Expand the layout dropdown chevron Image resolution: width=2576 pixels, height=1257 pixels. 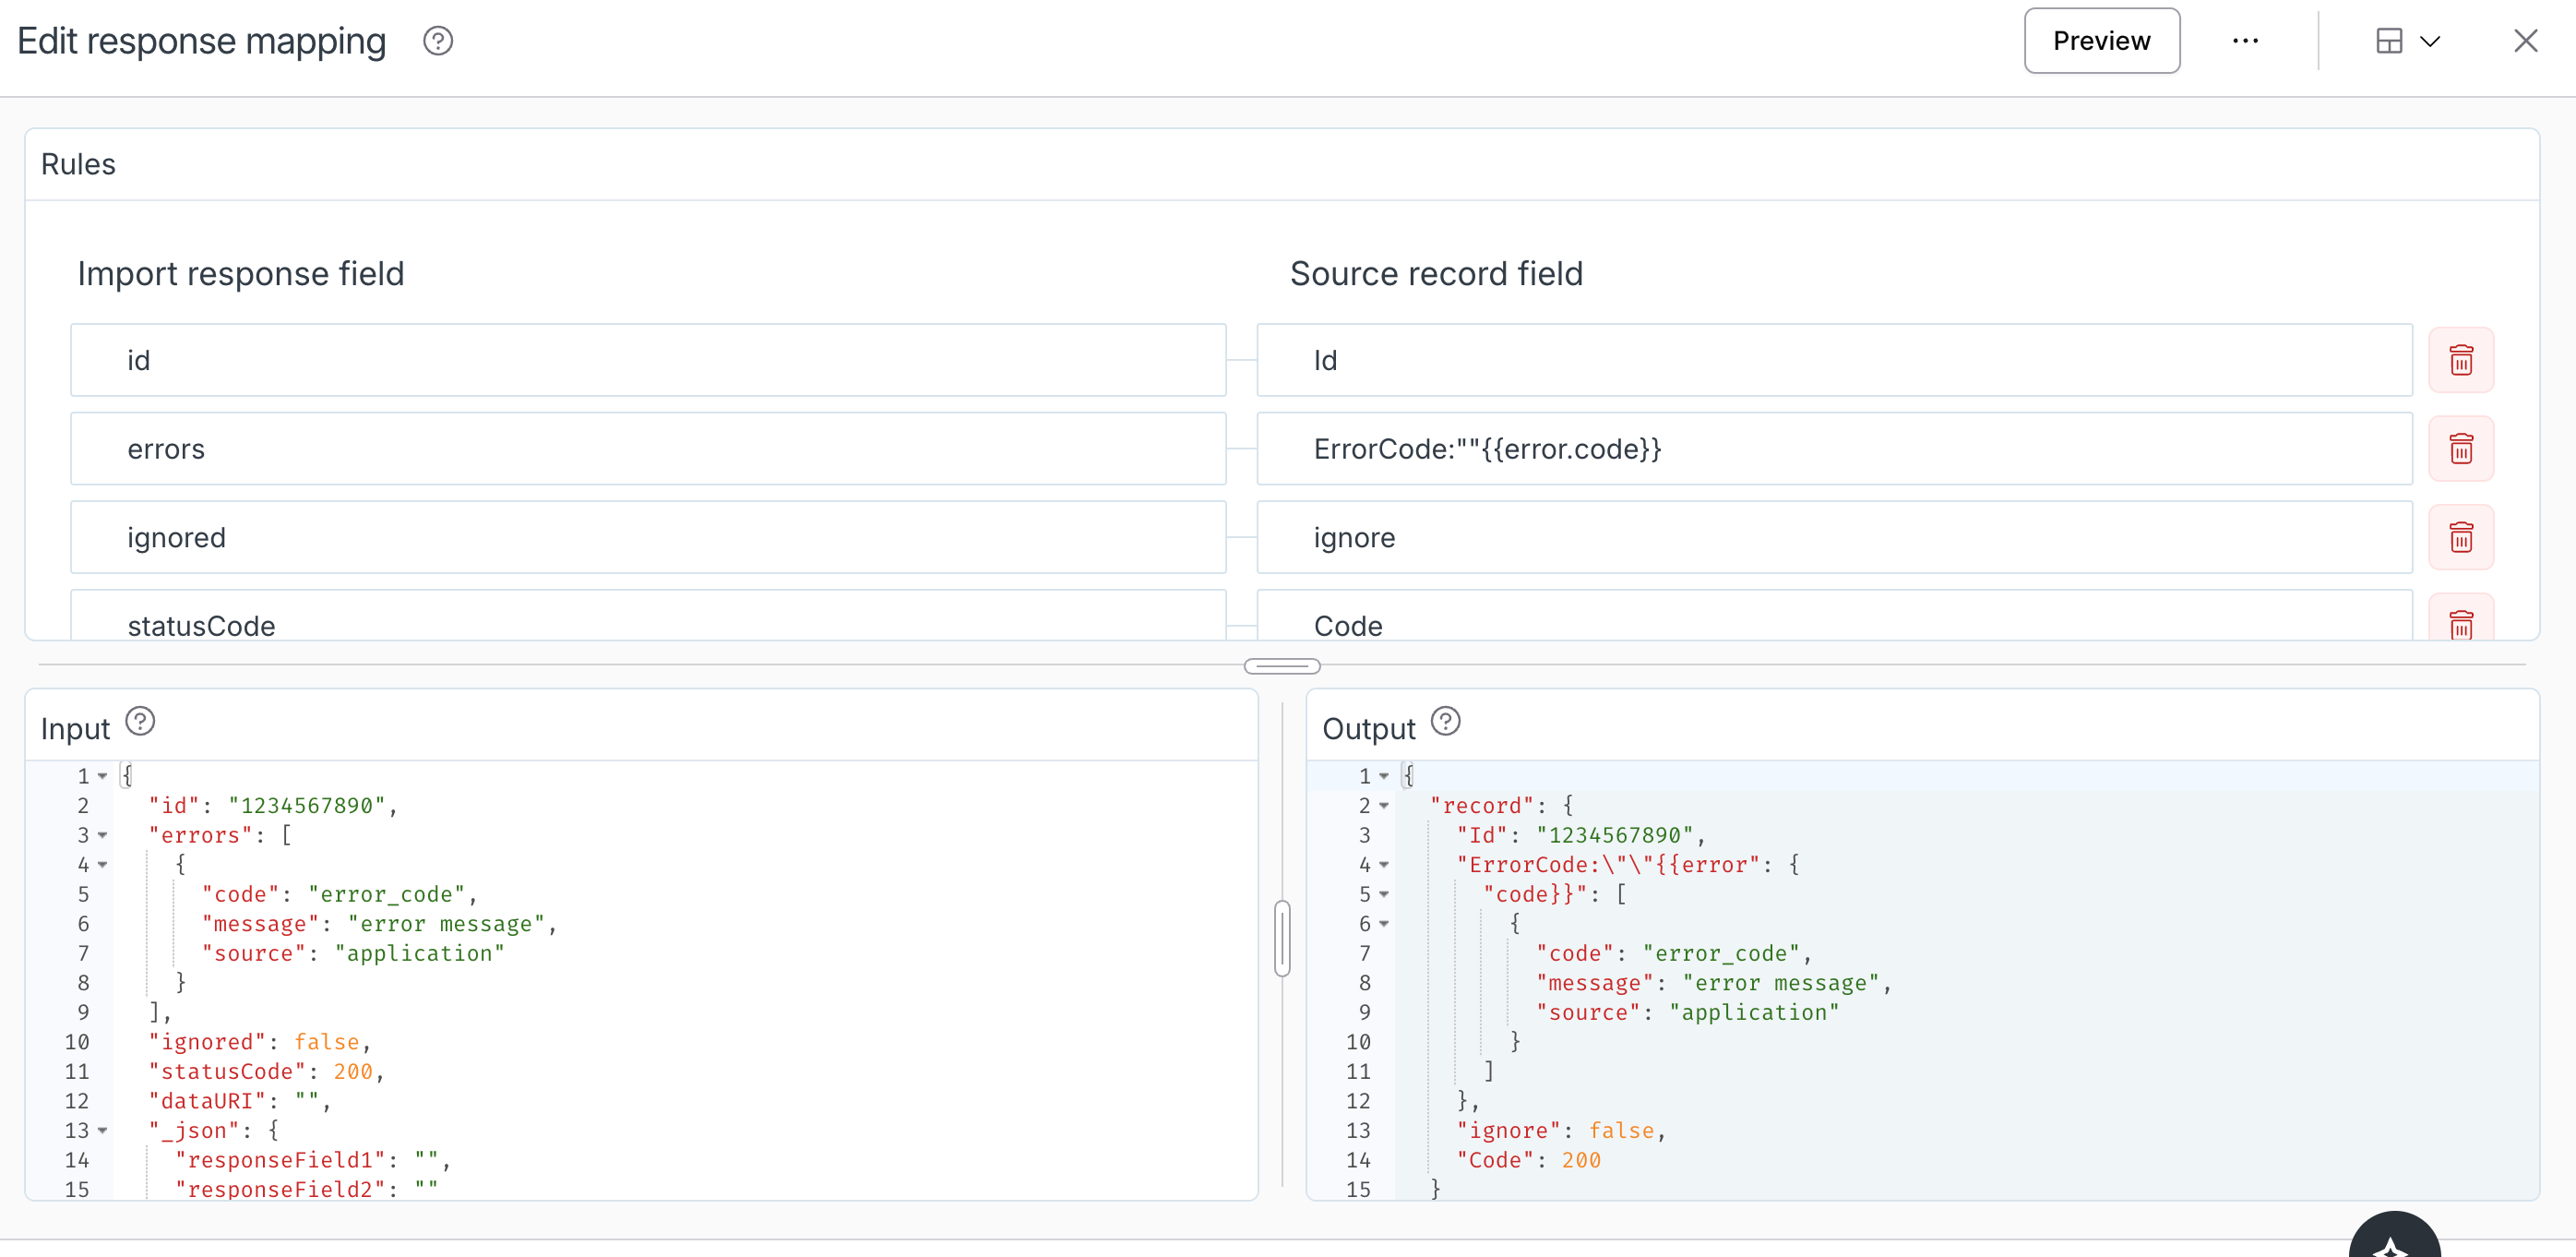tap(2430, 41)
